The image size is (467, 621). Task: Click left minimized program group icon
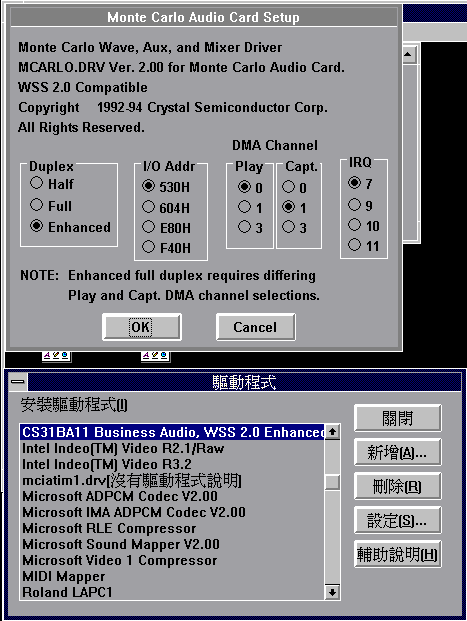tap(57, 356)
